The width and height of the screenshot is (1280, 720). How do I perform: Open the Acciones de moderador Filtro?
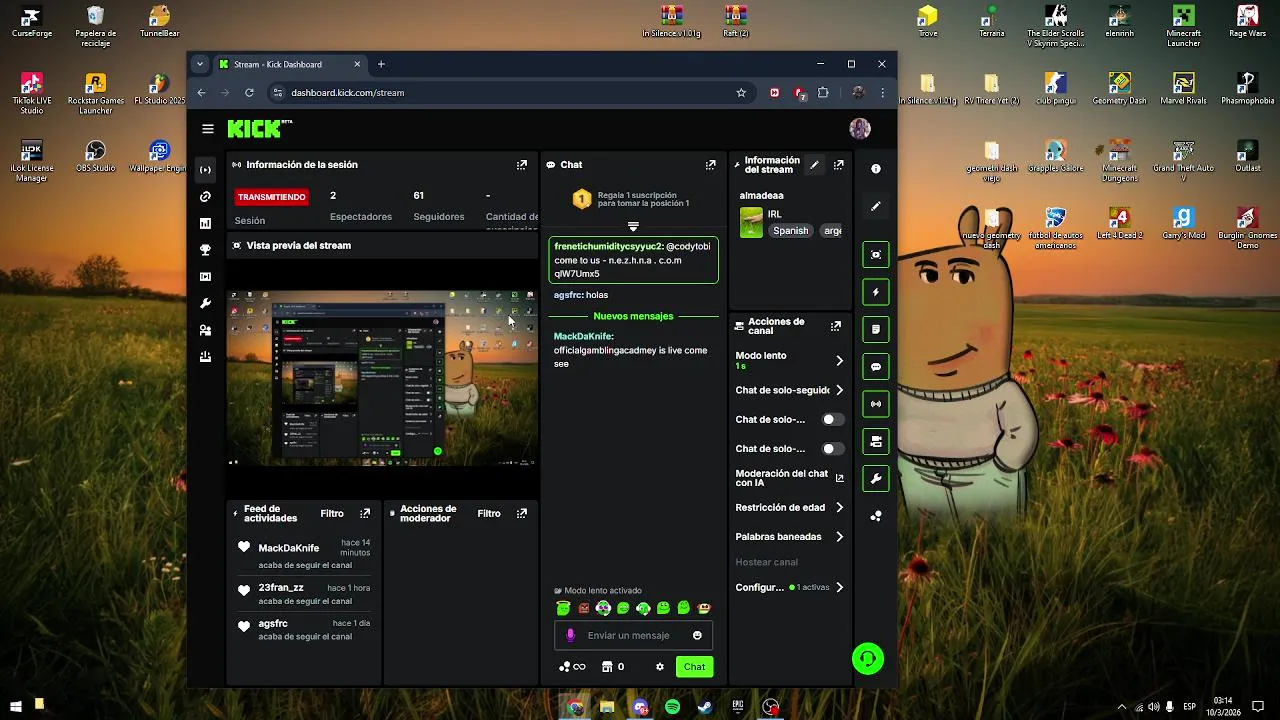point(489,513)
